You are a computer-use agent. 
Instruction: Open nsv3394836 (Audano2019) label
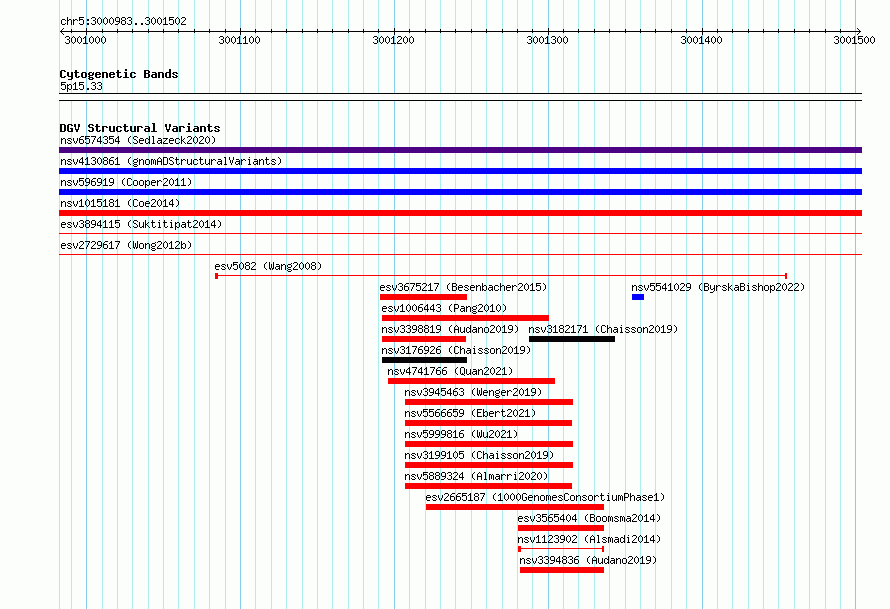(588, 560)
